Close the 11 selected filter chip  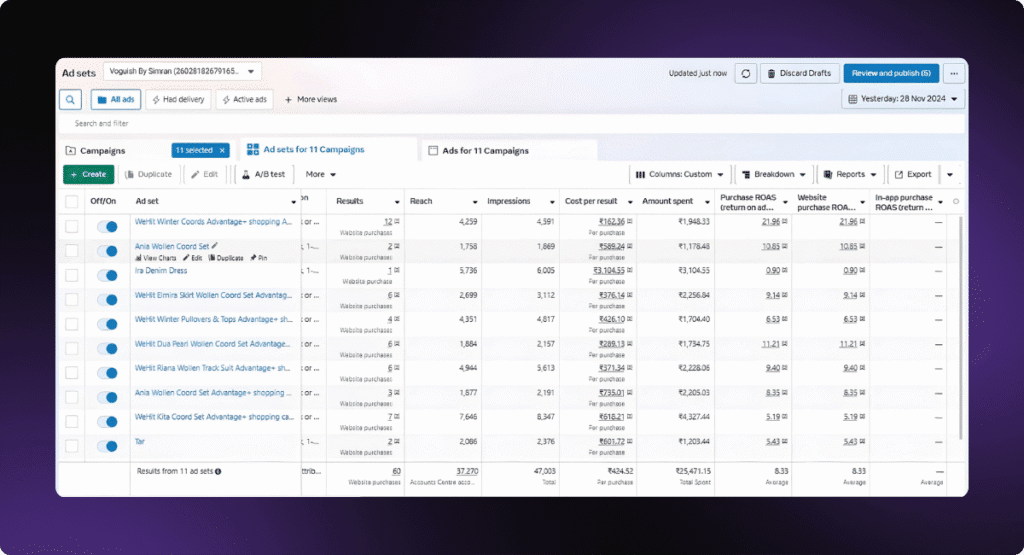[x=222, y=150]
